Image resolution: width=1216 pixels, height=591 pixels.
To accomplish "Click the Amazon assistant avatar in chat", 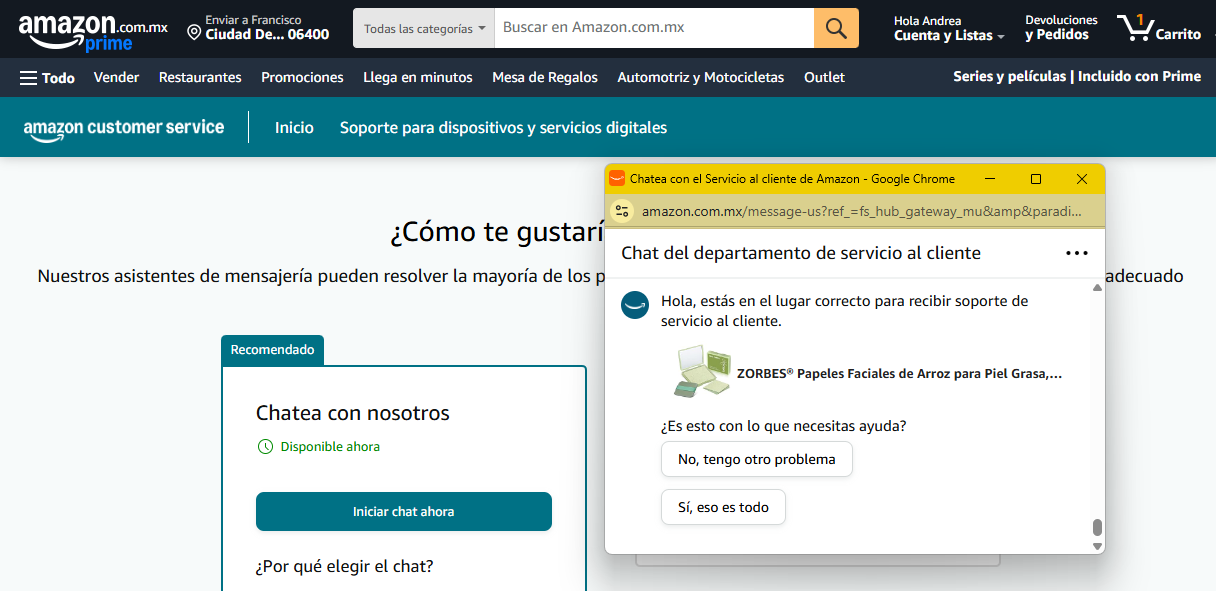I will coord(635,305).
